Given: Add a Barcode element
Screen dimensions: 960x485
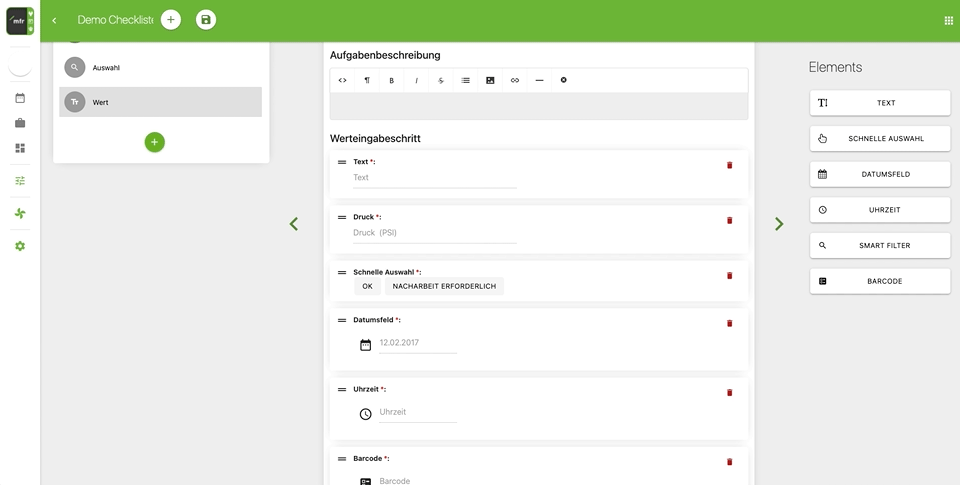Looking at the screenshot, I should [x=880, y=281].
